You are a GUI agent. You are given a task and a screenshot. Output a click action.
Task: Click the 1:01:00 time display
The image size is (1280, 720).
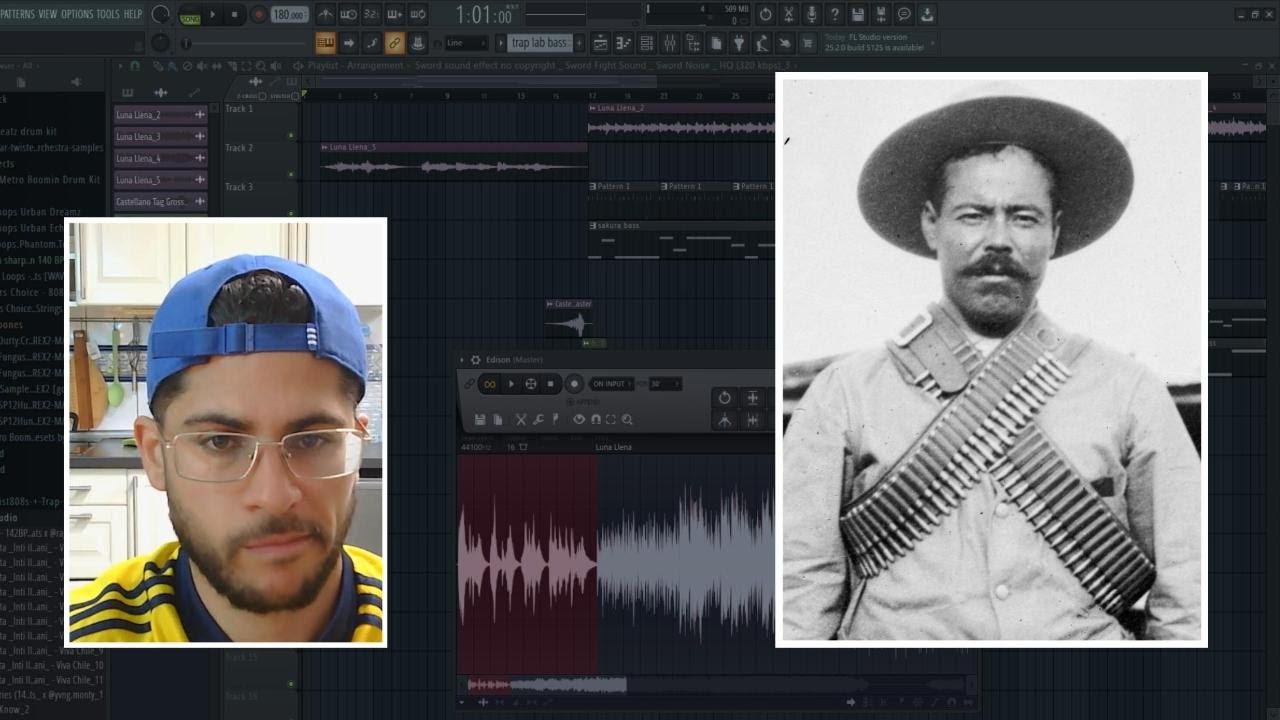click(x=483, y=15)
